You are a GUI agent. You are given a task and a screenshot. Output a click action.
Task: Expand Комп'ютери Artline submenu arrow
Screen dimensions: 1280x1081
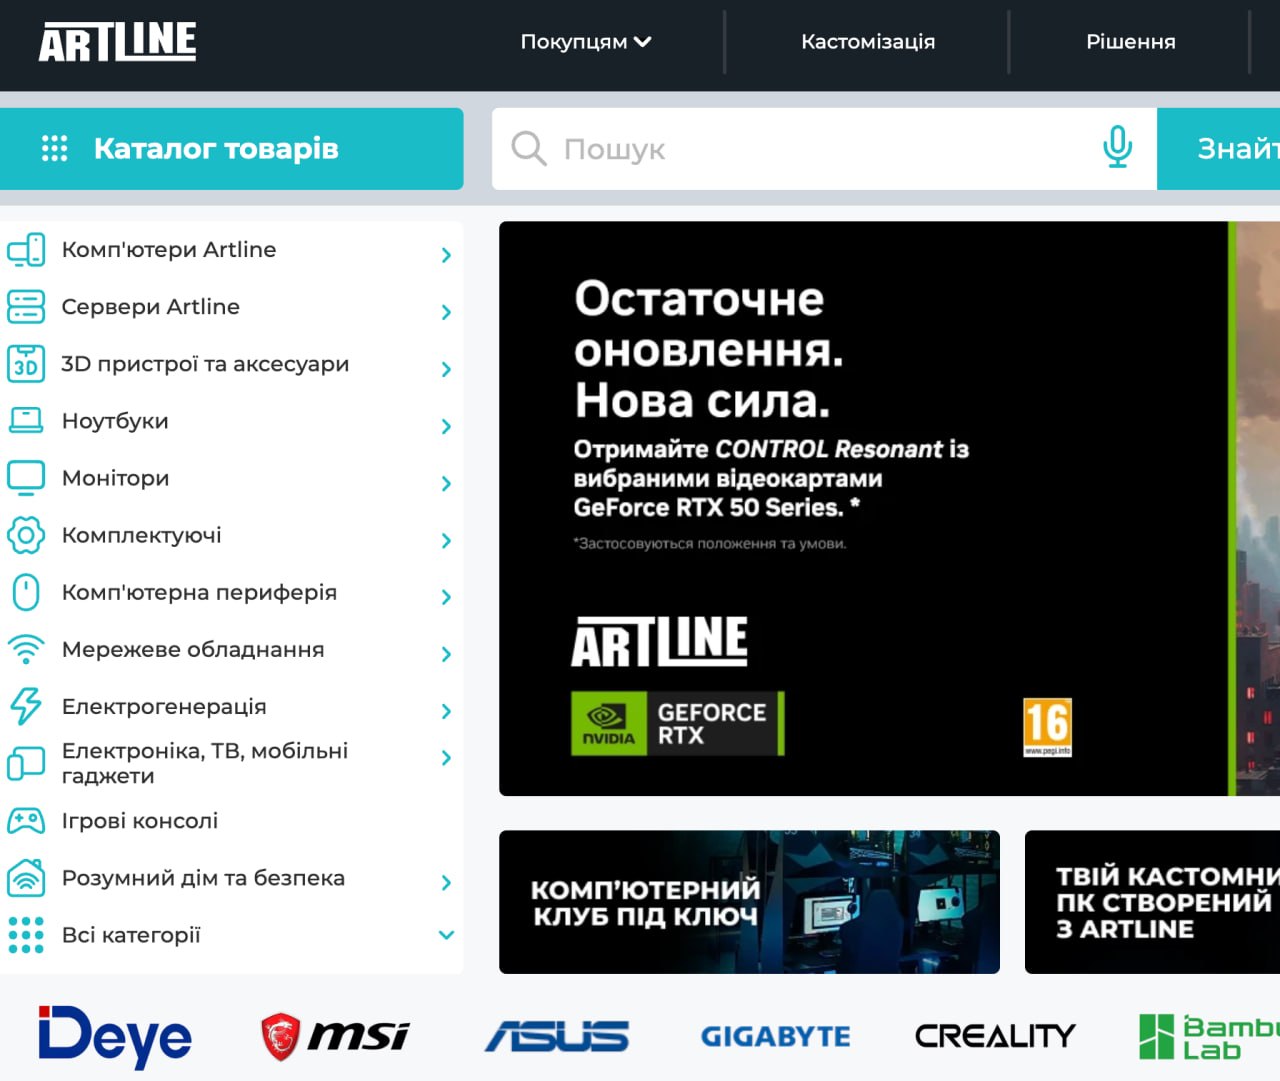(x=447, y=255)
